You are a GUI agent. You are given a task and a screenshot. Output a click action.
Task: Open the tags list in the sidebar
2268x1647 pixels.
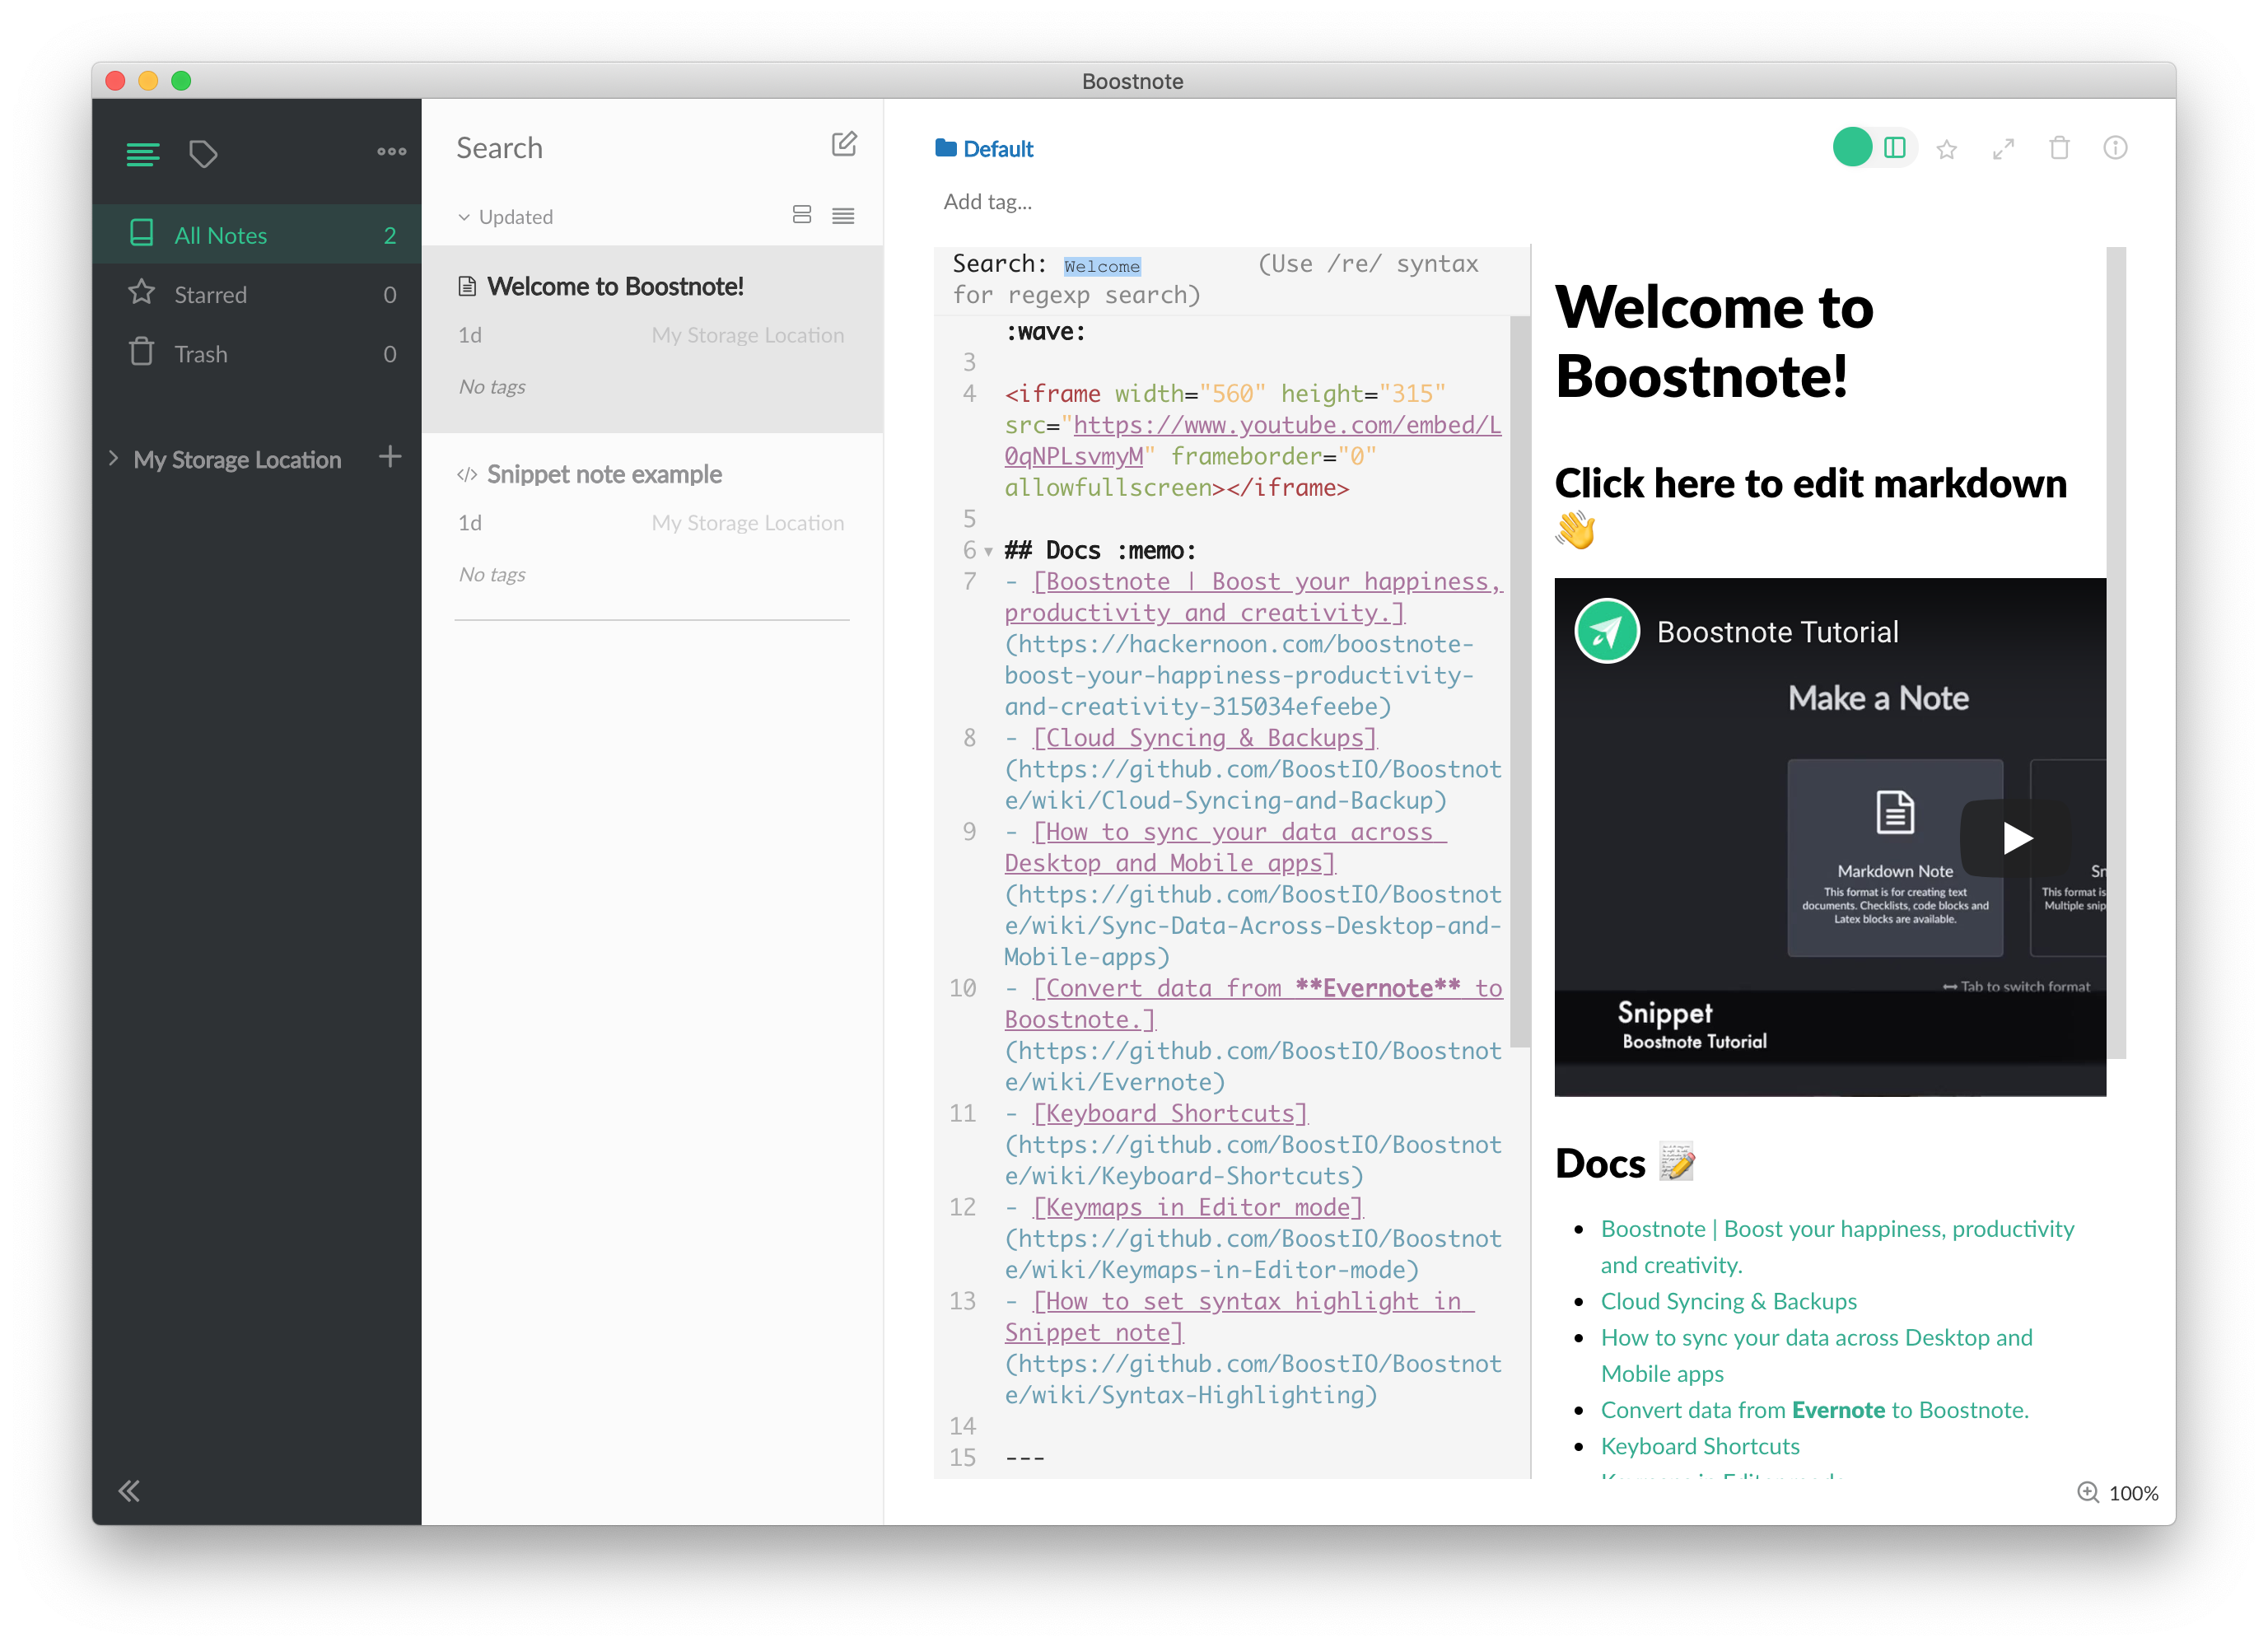tap(204, 153)
